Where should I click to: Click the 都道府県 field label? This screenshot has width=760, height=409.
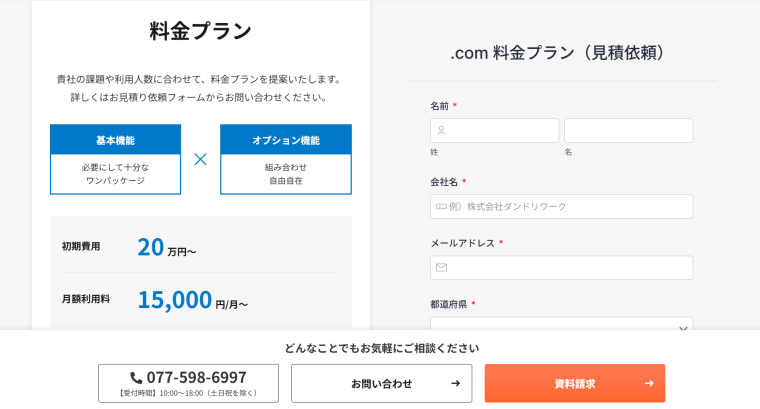[x=448, y=304]
